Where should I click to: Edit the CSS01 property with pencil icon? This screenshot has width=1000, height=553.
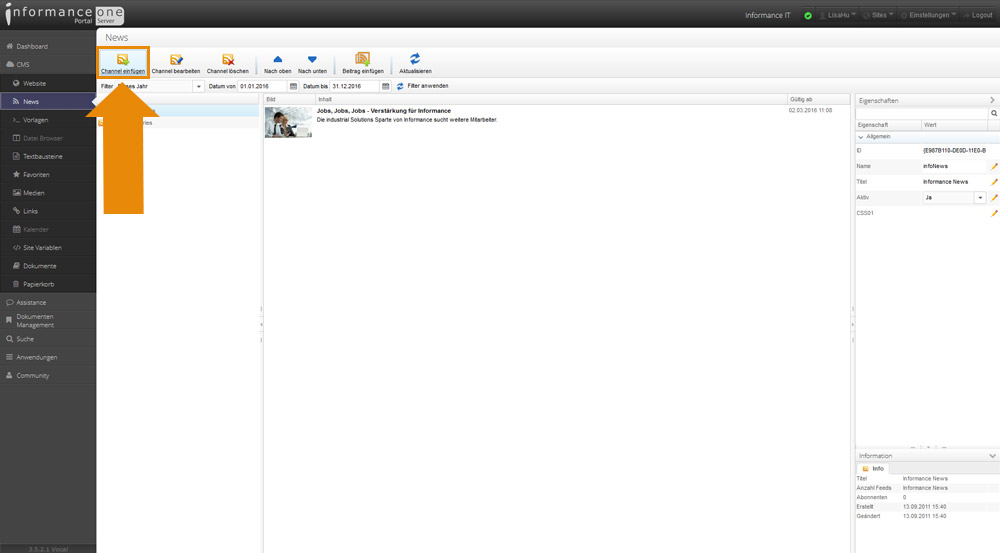point(994,213)
